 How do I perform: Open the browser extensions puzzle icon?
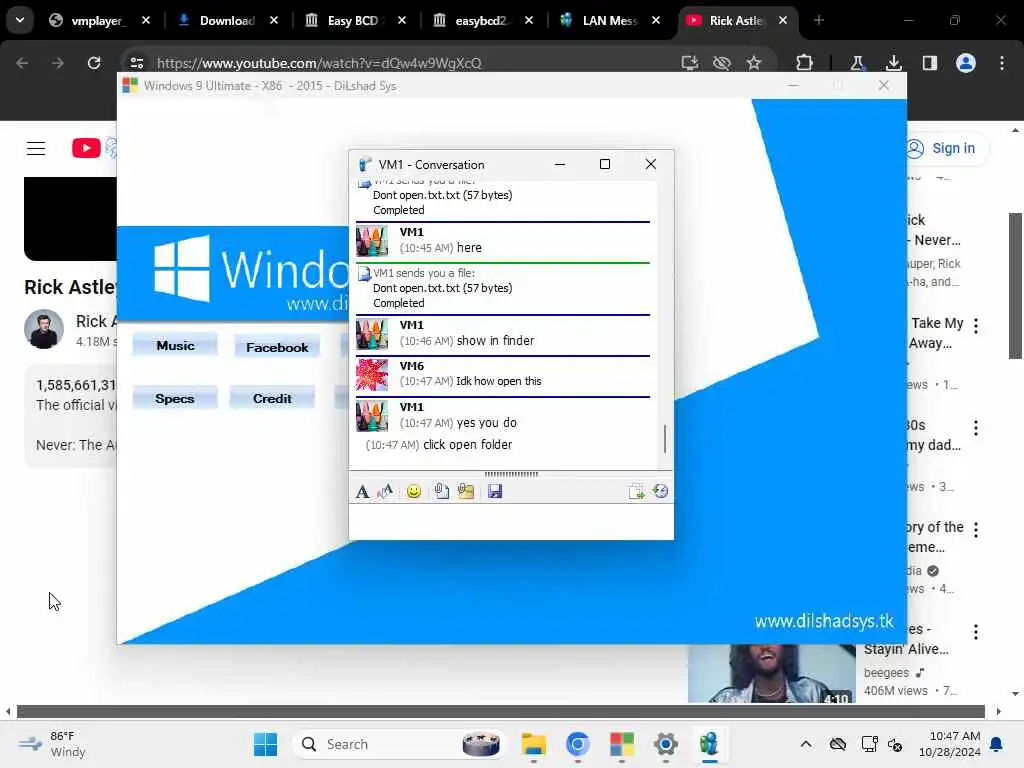click(x=805, y=63)
